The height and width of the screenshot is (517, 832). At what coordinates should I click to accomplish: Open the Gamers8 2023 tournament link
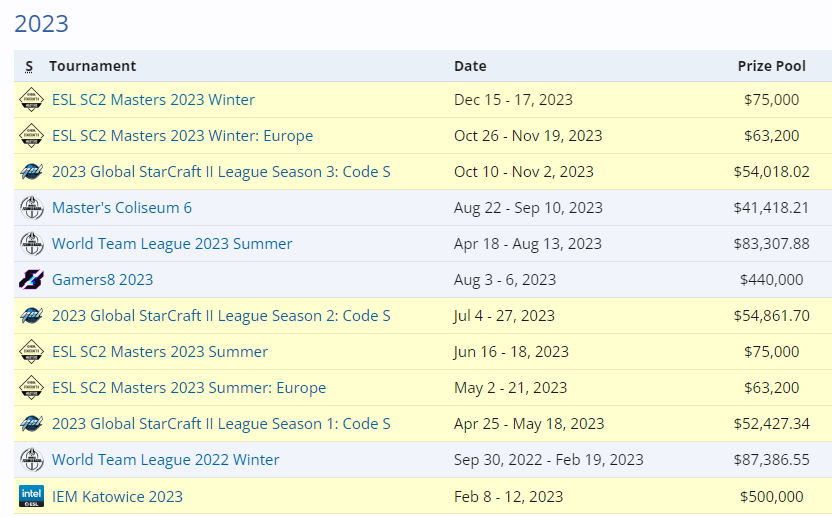coord(102,280)
